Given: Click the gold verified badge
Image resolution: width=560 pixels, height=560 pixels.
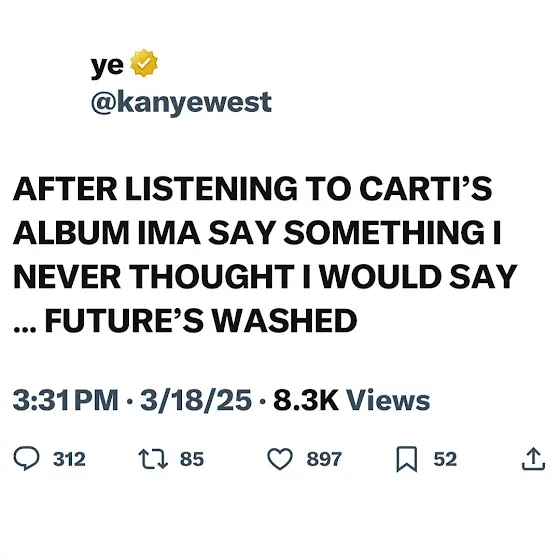Looking at the screenshot, I should (144, 63).
